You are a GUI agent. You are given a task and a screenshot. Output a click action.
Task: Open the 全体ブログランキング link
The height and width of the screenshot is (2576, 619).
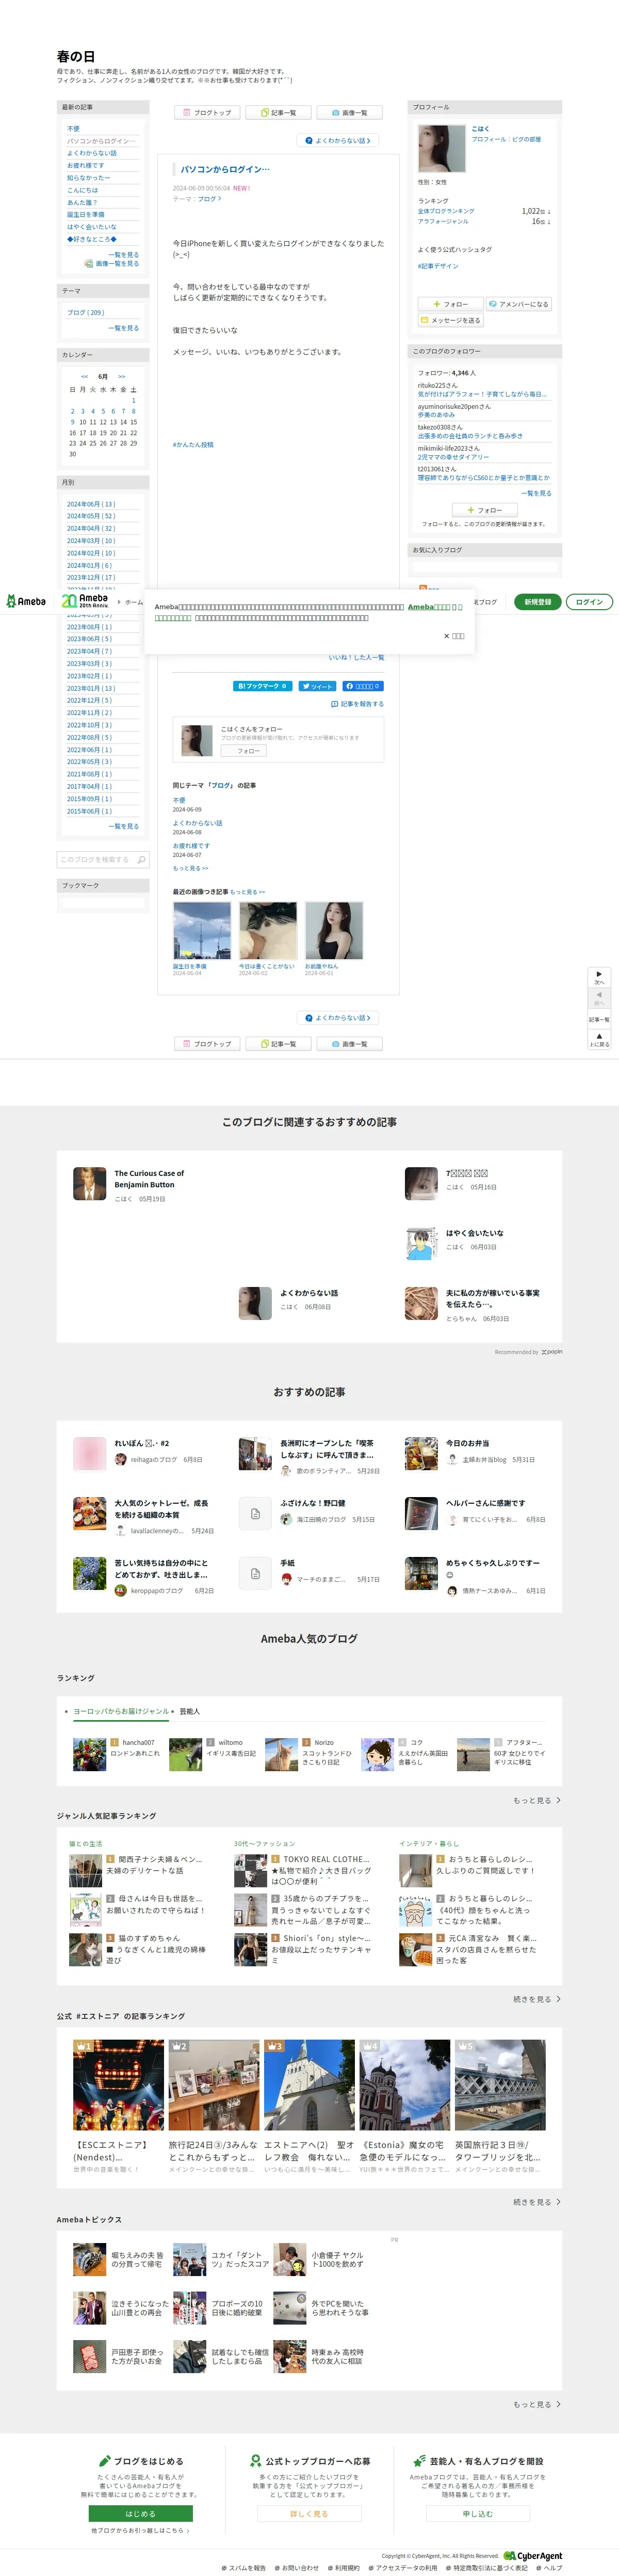pyautogui.click(x=446, y=211)
